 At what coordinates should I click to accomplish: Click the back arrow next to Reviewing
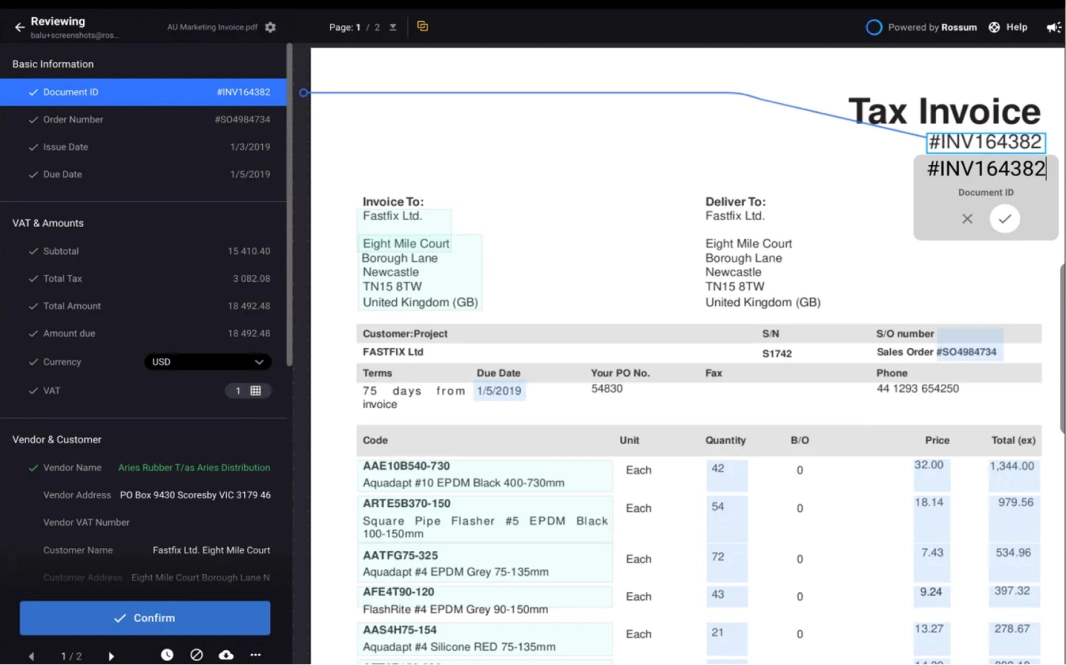point(19,27)
